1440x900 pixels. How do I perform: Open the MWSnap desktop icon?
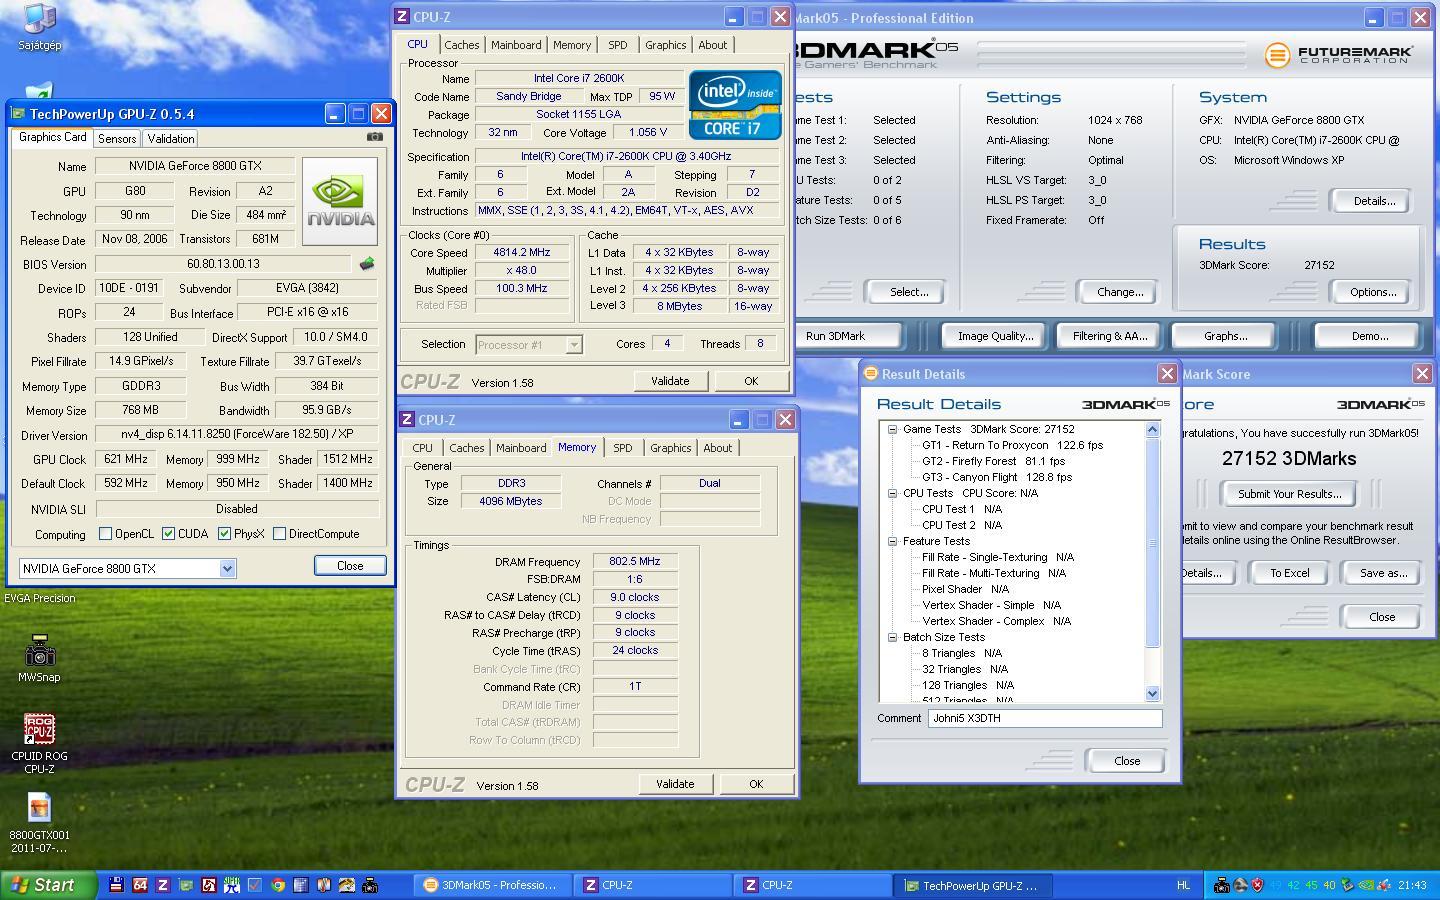(39, 658)
